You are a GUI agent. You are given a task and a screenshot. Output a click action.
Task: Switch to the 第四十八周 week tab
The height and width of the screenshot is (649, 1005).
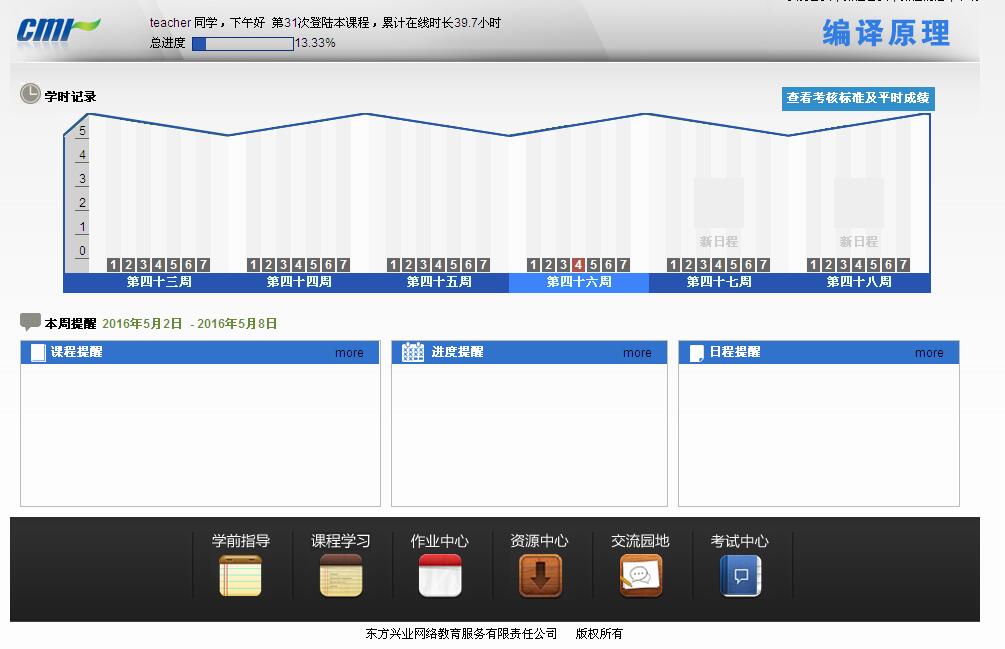click(x=859, y=282)
